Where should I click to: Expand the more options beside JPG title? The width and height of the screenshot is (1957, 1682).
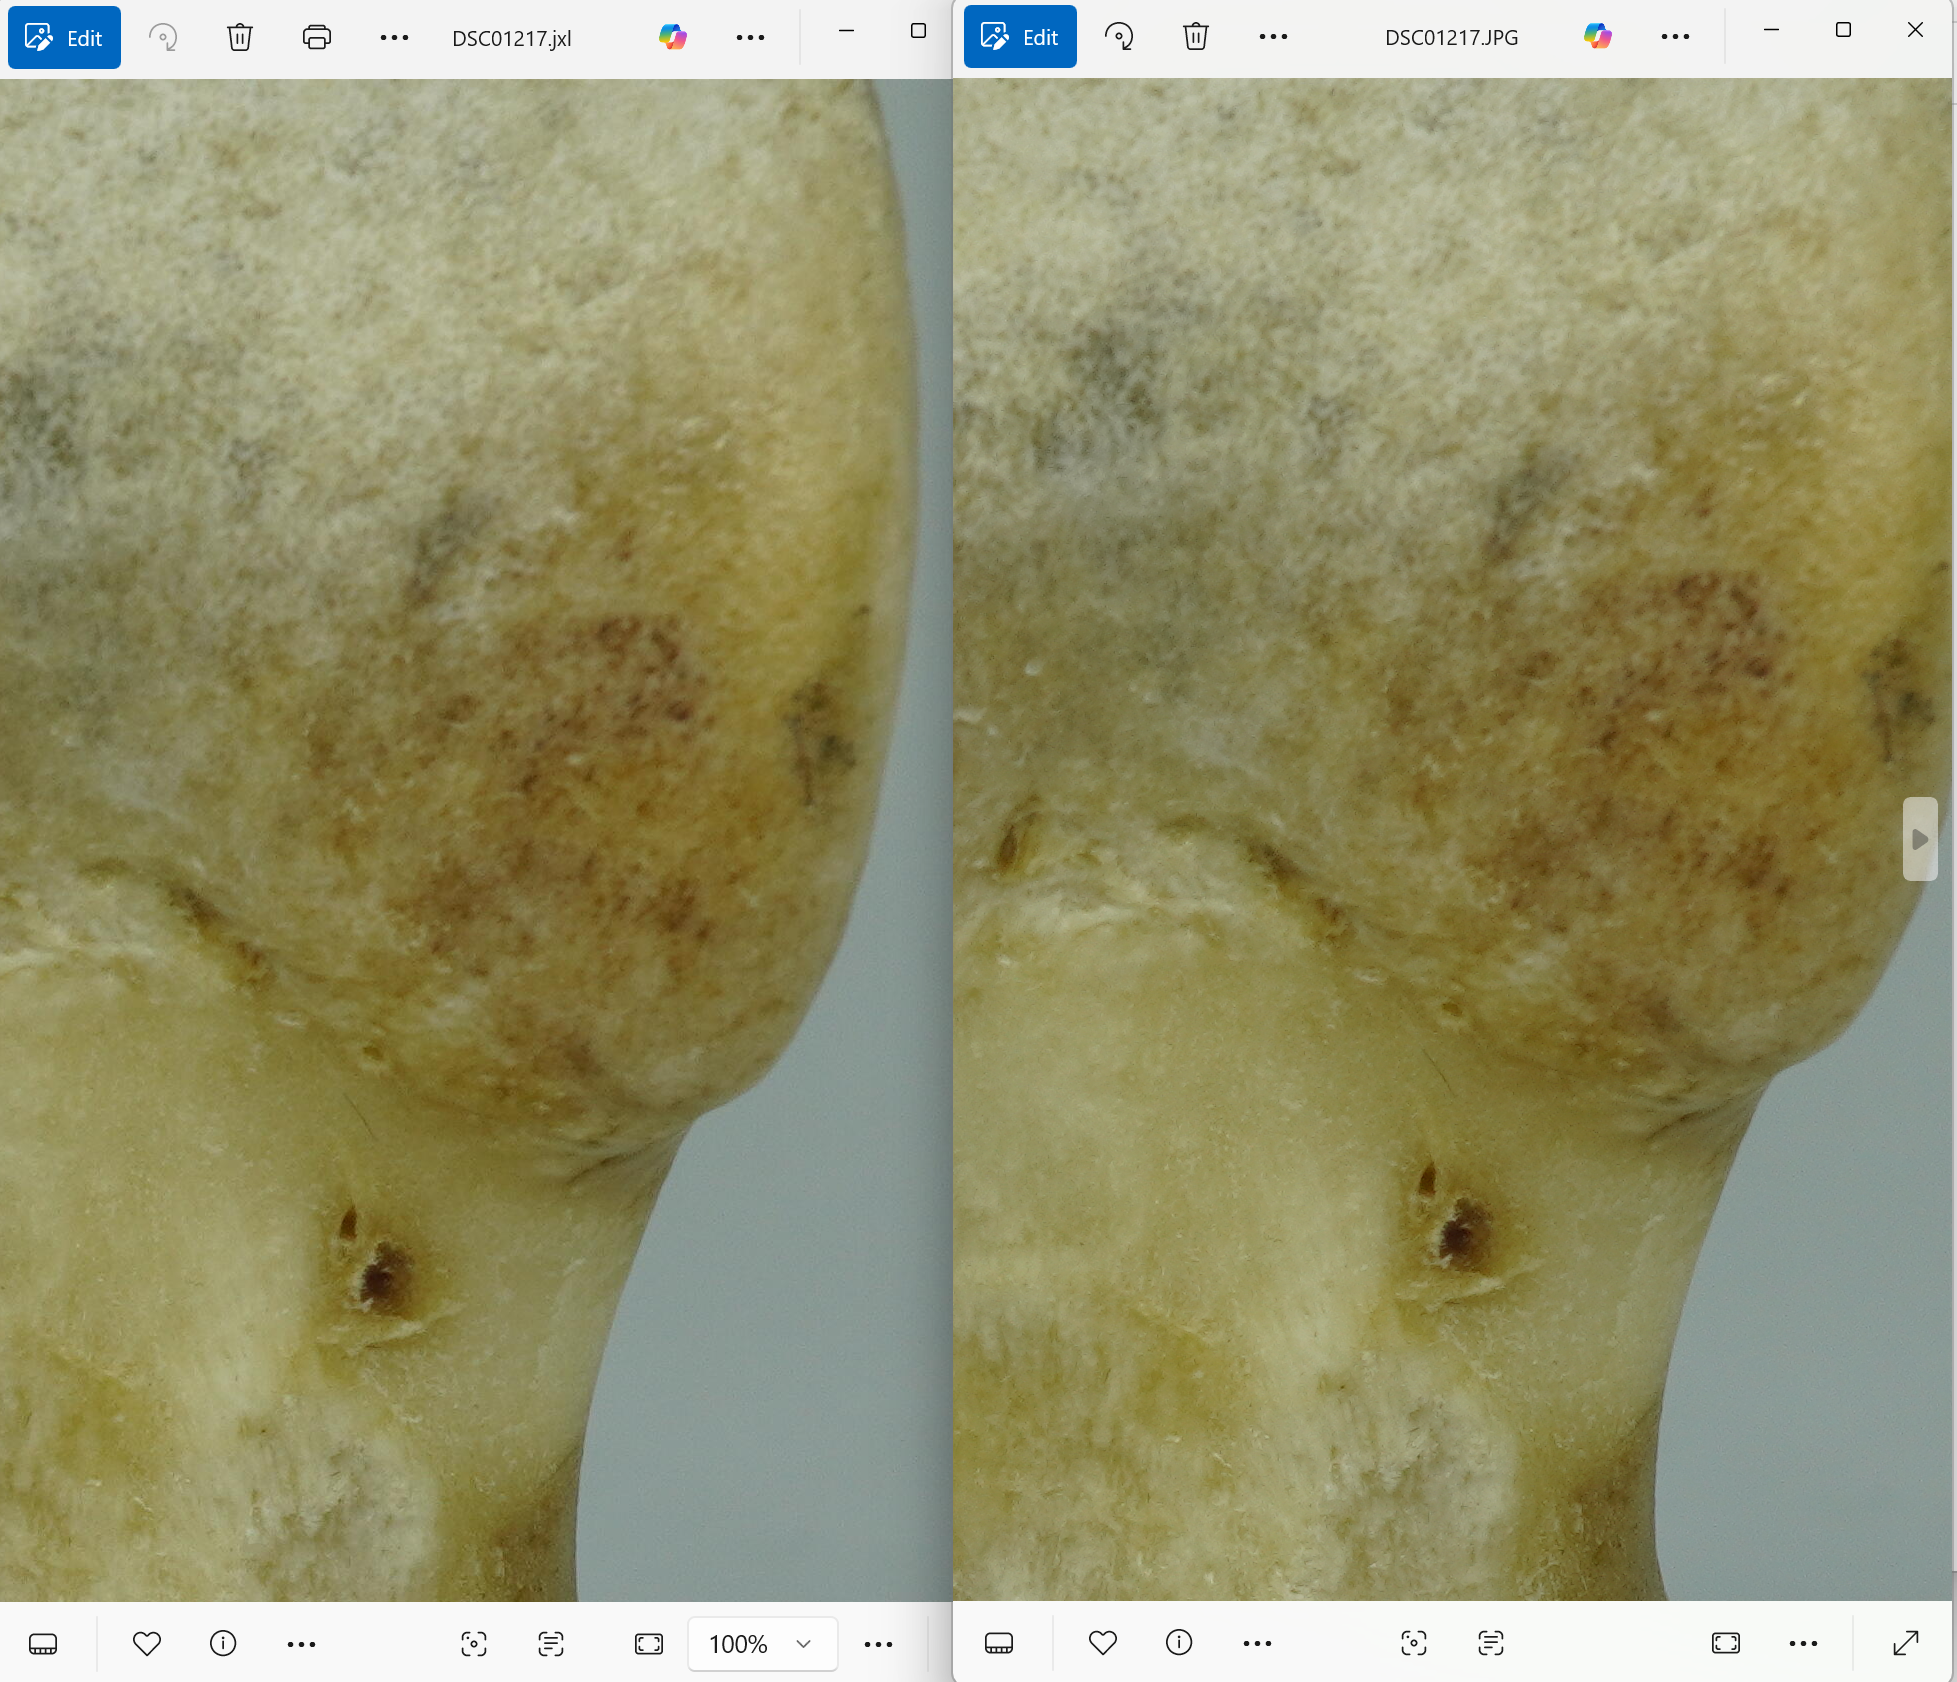pos(1675,37)
